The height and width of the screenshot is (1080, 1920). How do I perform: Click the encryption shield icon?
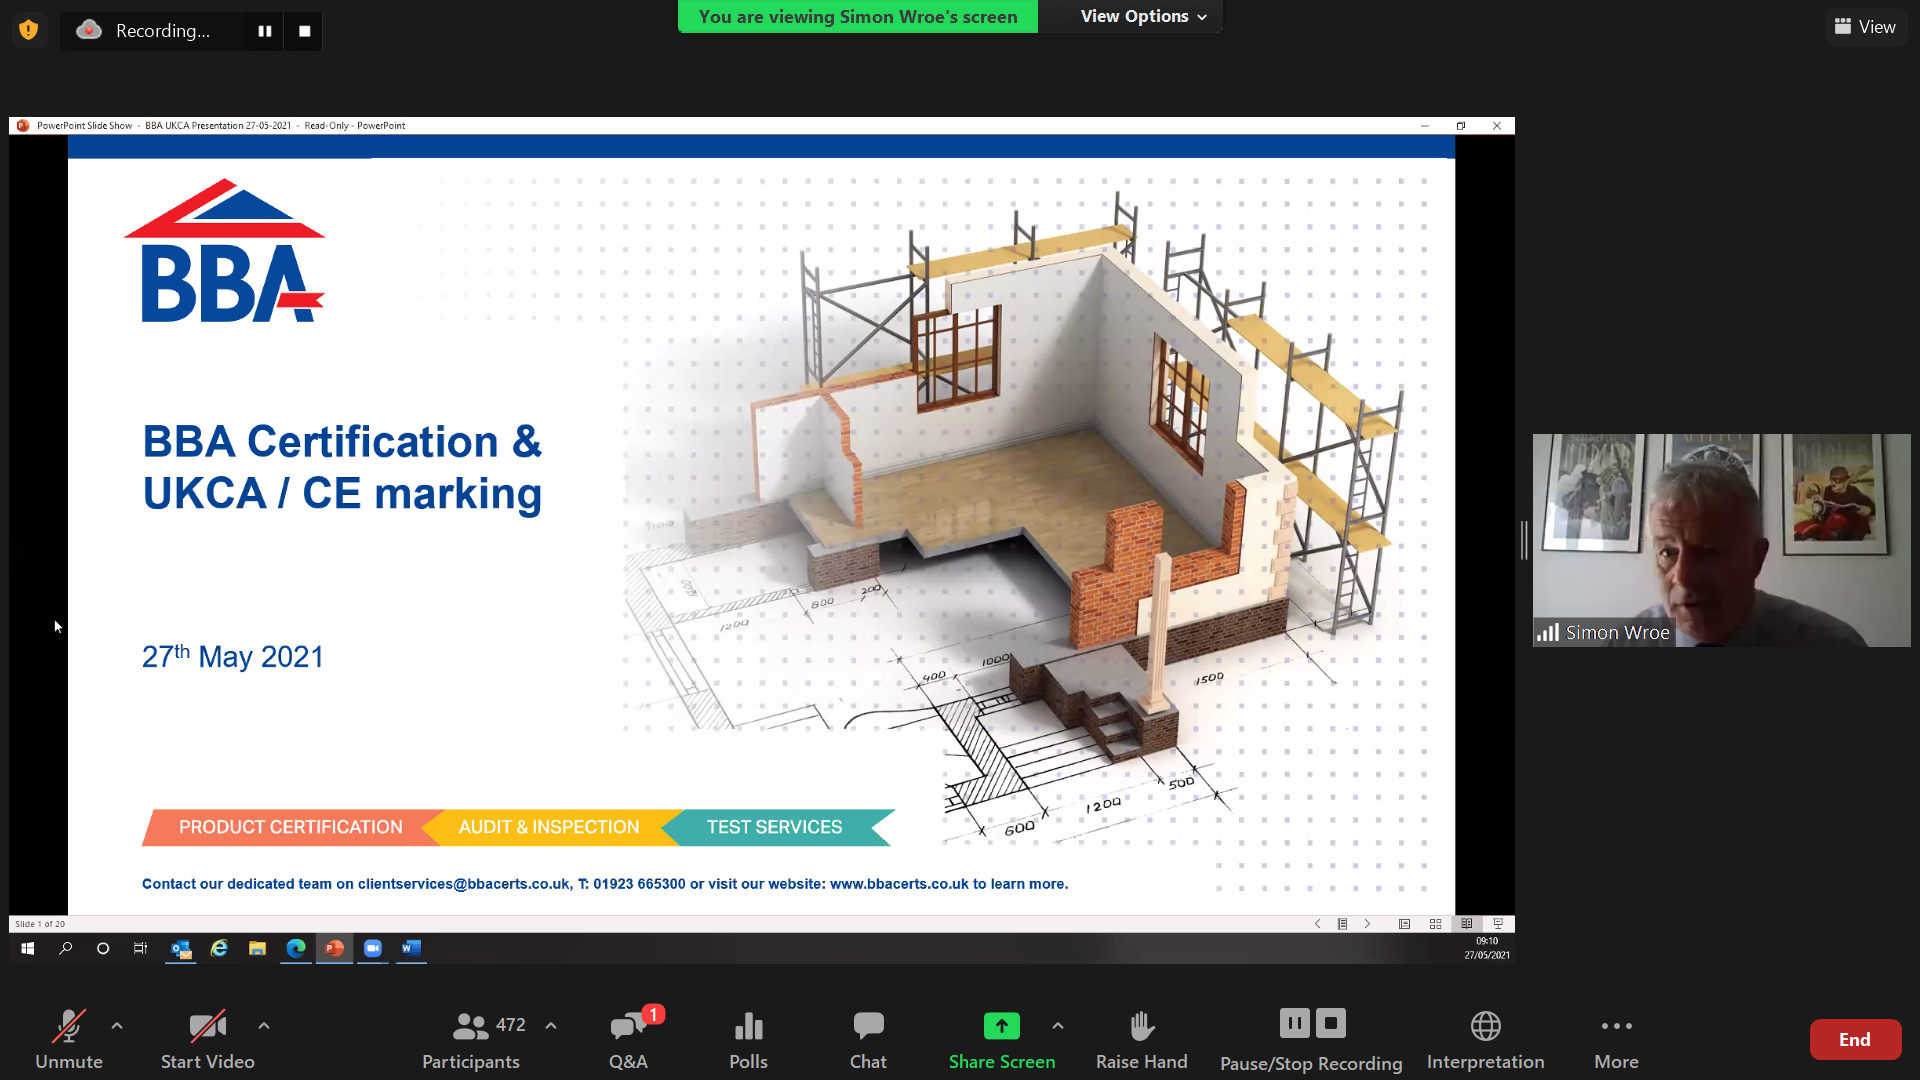click(29, 30)
